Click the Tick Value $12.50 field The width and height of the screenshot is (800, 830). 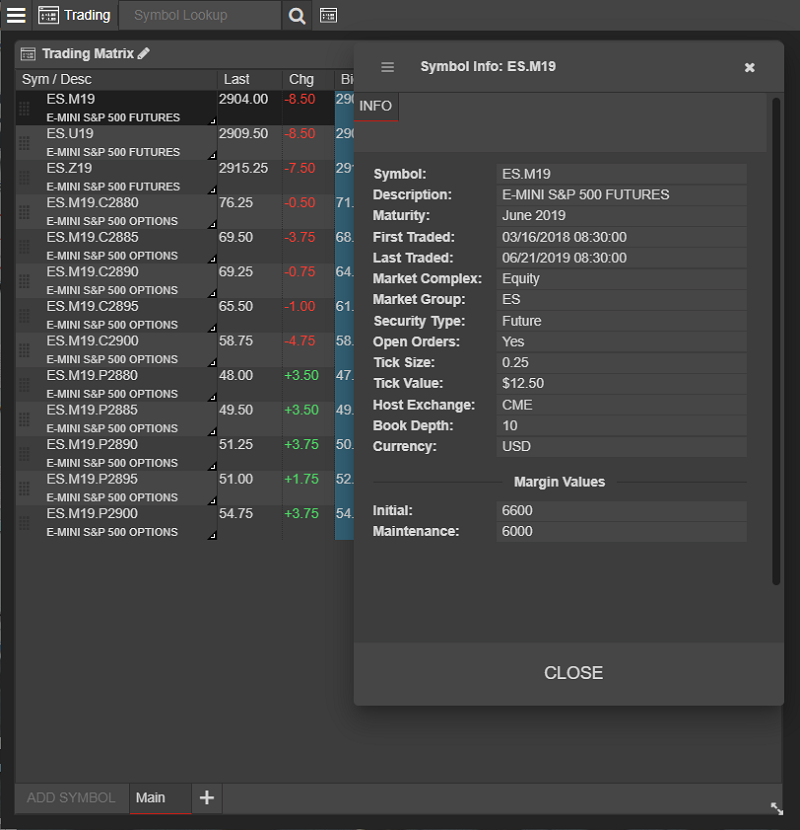click(622, 383)
